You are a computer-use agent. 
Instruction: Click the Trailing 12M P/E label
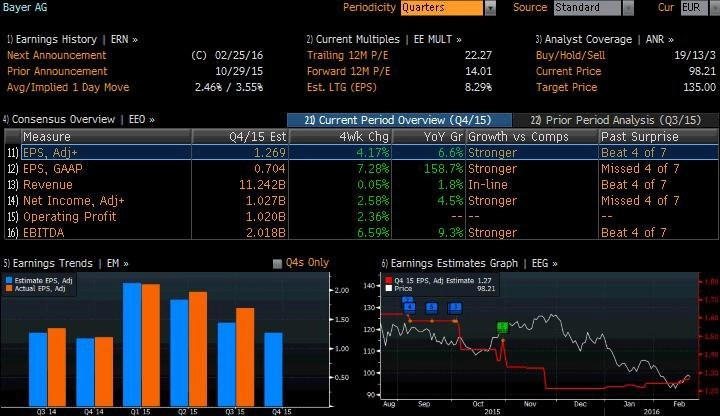pos(348,56)
